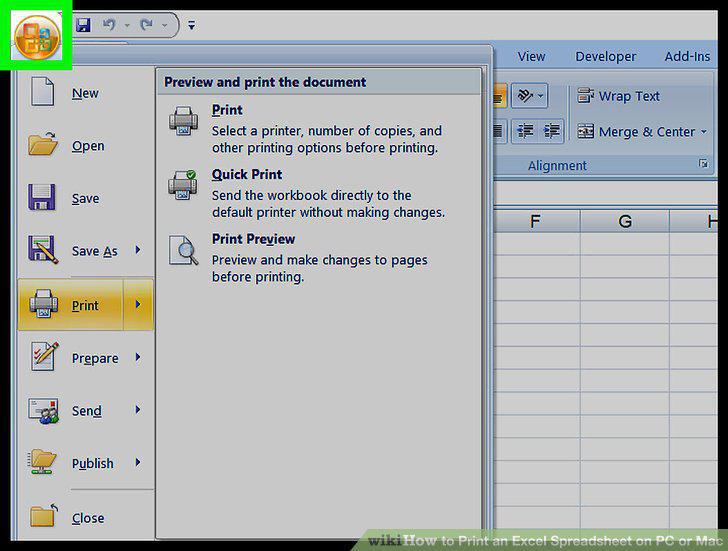Screen dimensions: 728x551
Task: Select Print option in the preview pane
Action: 320,129
